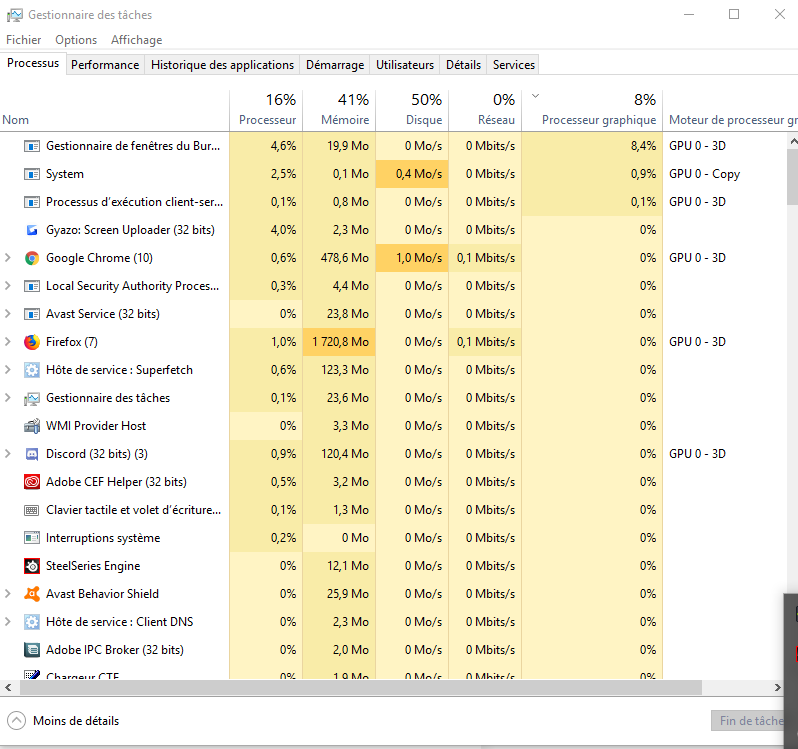Switch to the Démarrage tab

point(335,65)
